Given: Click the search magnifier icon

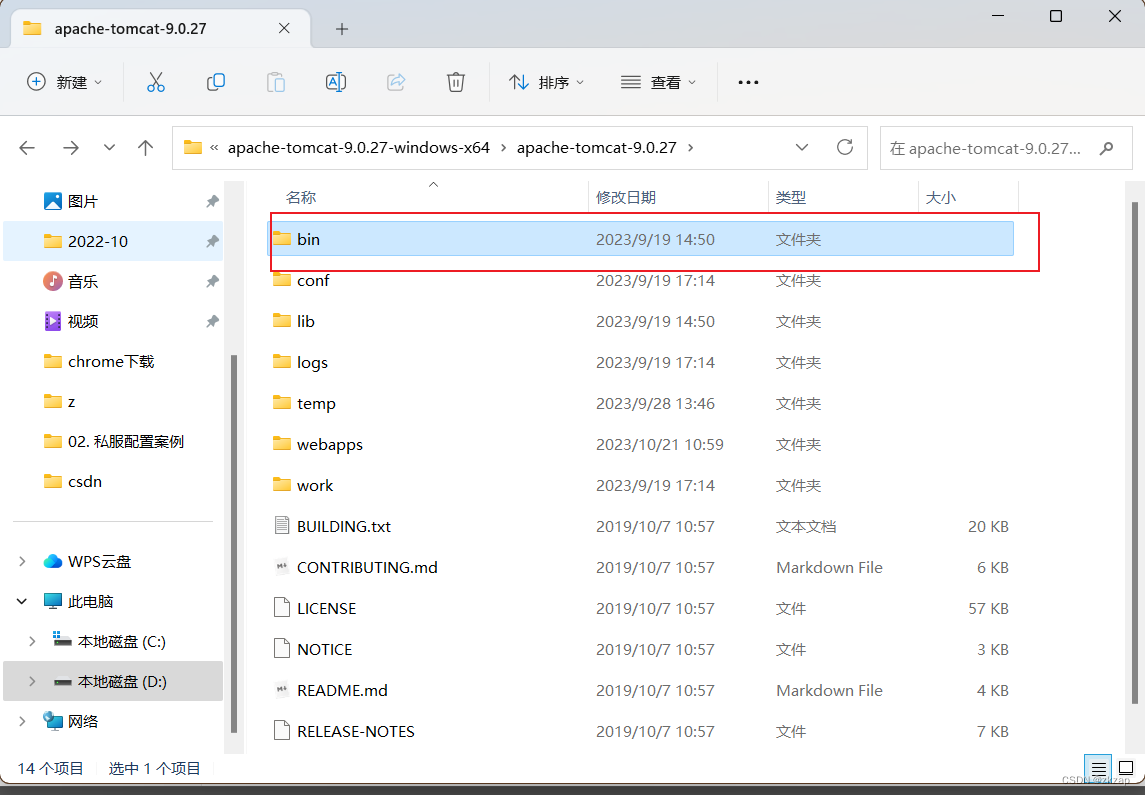Looking at the screenshot, I should tap(1106, 148).
